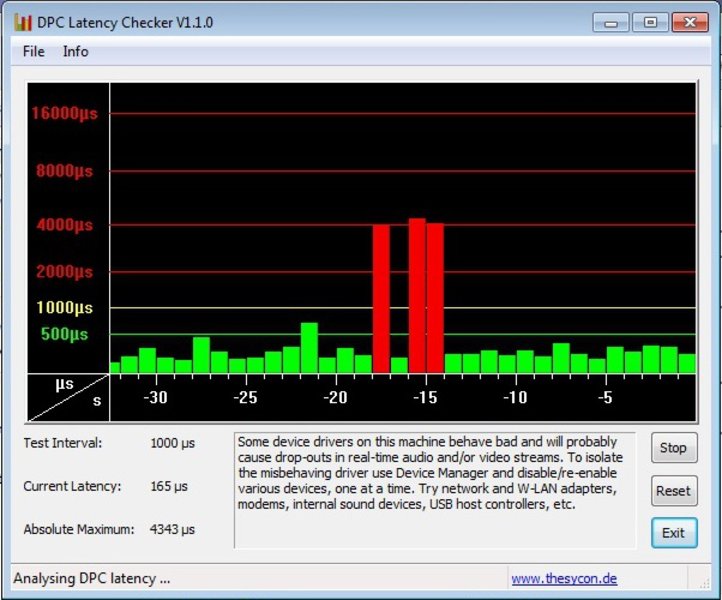This screenshot has height=600, width=722.
Task: Click the 1000 µs test interval value
Action: point(173,443)
